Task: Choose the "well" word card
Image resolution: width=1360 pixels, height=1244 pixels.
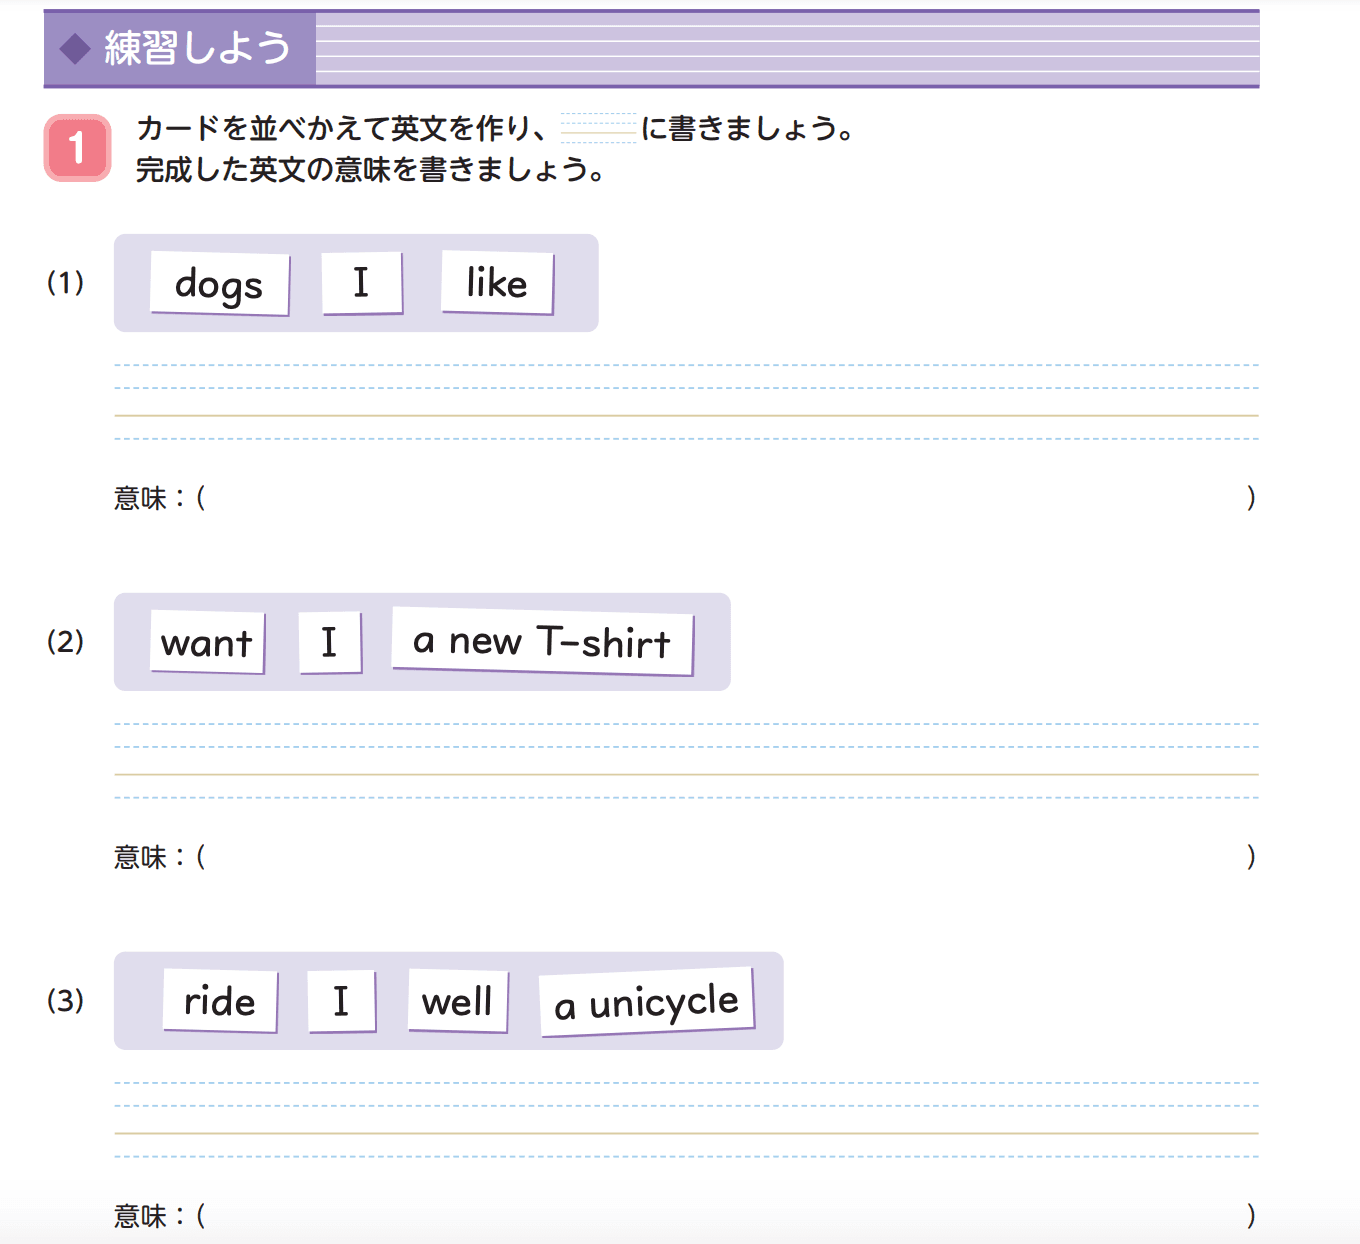Action: pos(458,1001)
